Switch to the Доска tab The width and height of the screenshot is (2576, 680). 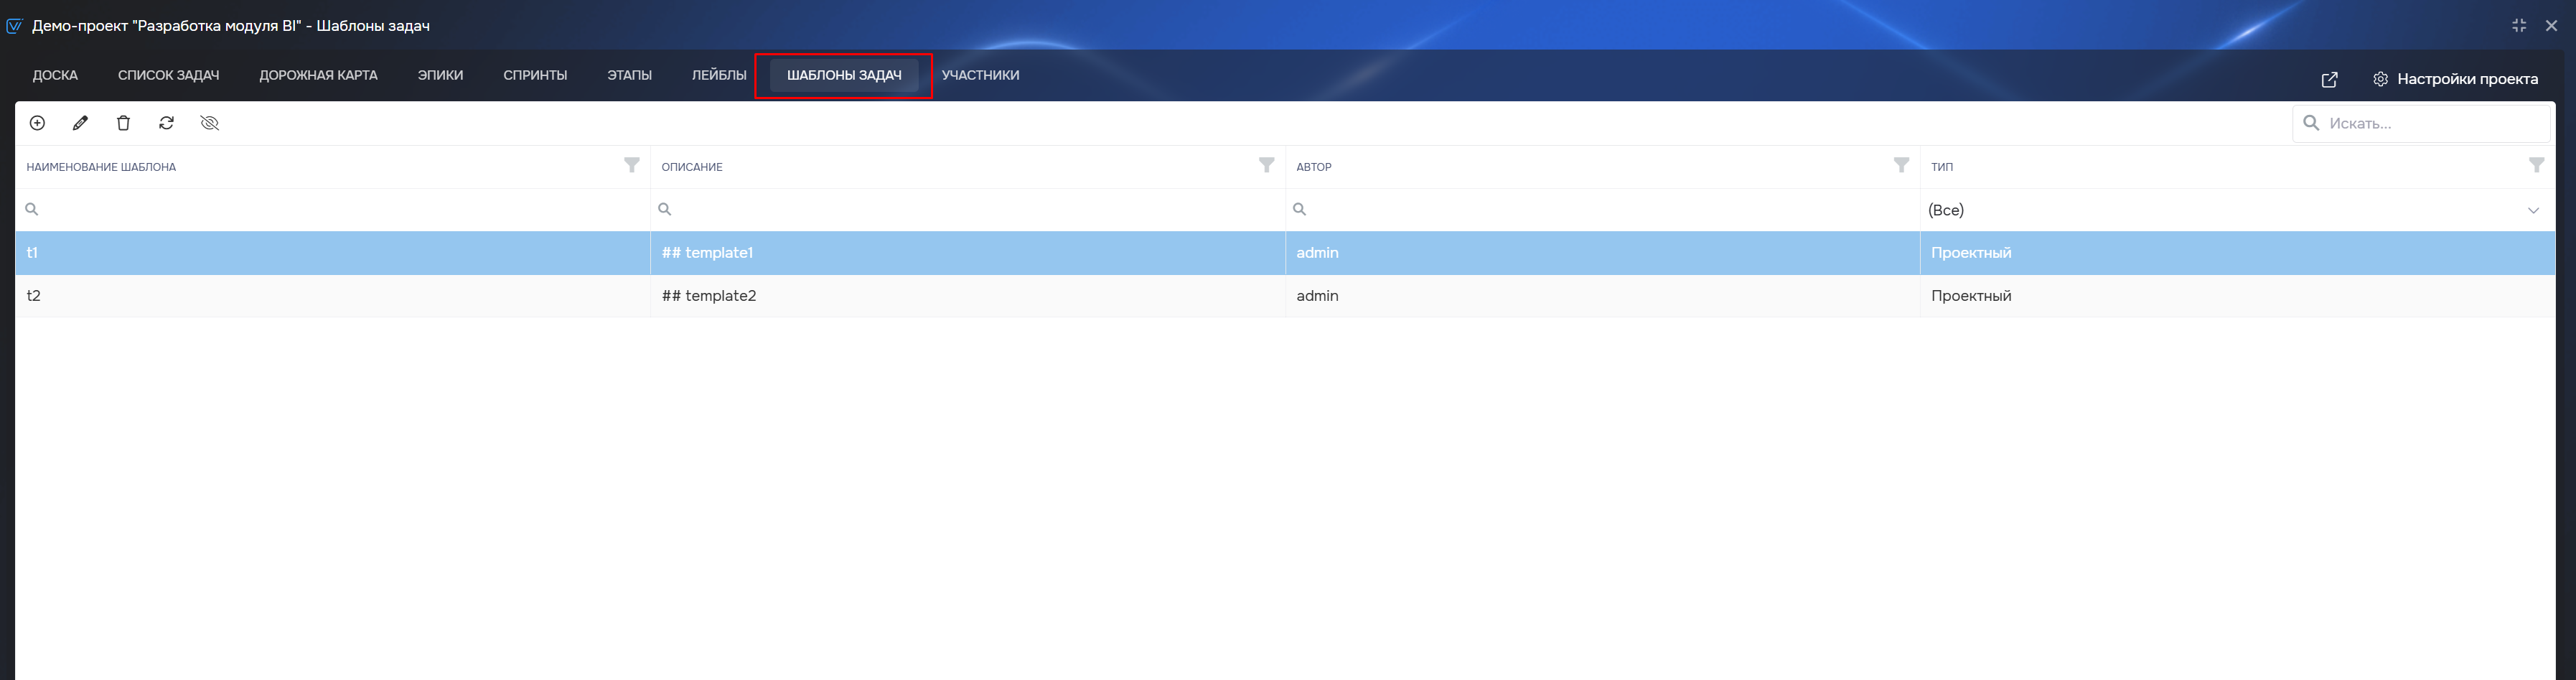coord(55,75)
